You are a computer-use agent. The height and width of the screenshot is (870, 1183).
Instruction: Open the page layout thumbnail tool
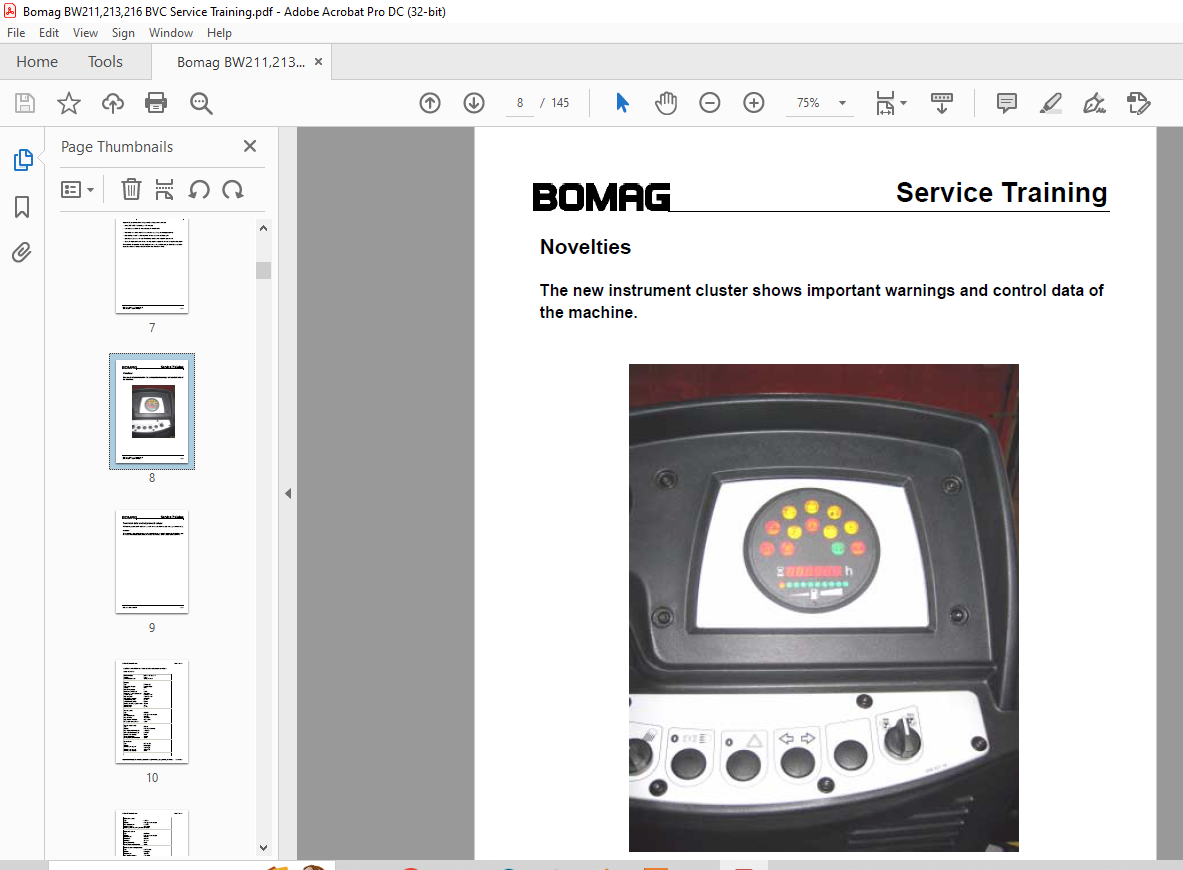click(x=164, y=189)
